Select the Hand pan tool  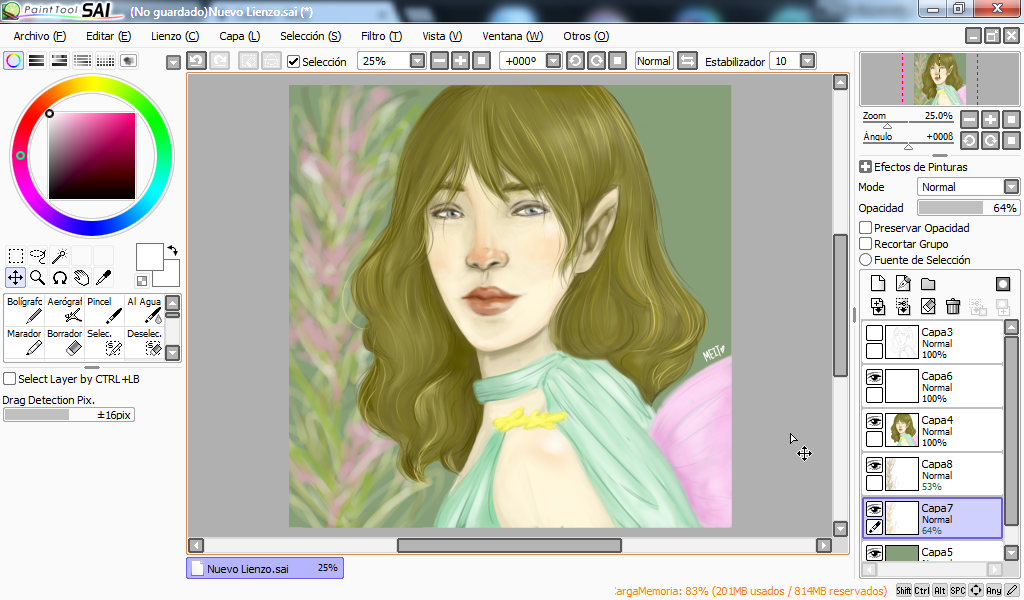[x=81, y=278]
